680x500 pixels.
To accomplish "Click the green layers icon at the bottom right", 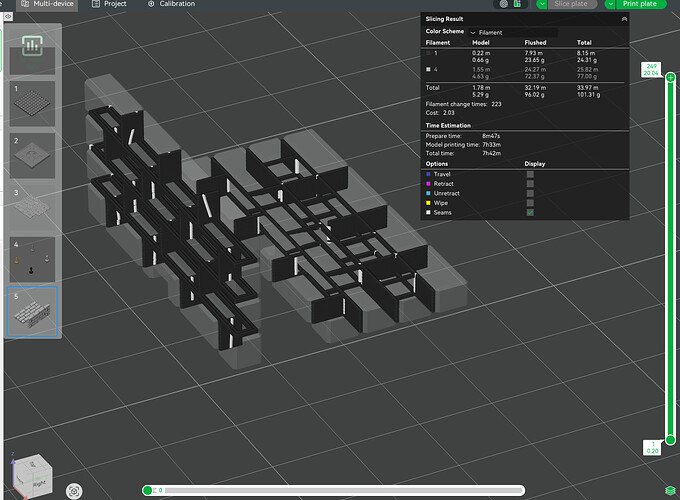I will coord(670,490).
